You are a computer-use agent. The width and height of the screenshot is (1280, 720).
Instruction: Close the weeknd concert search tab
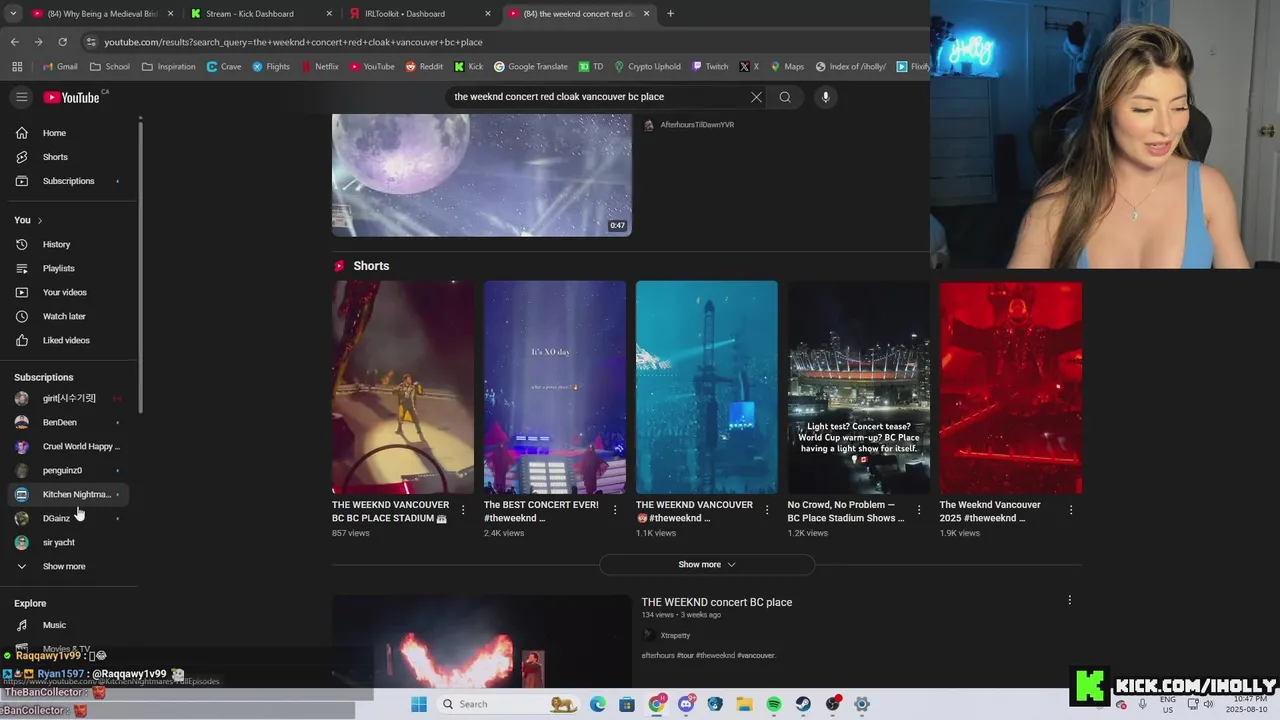(646, 14)
